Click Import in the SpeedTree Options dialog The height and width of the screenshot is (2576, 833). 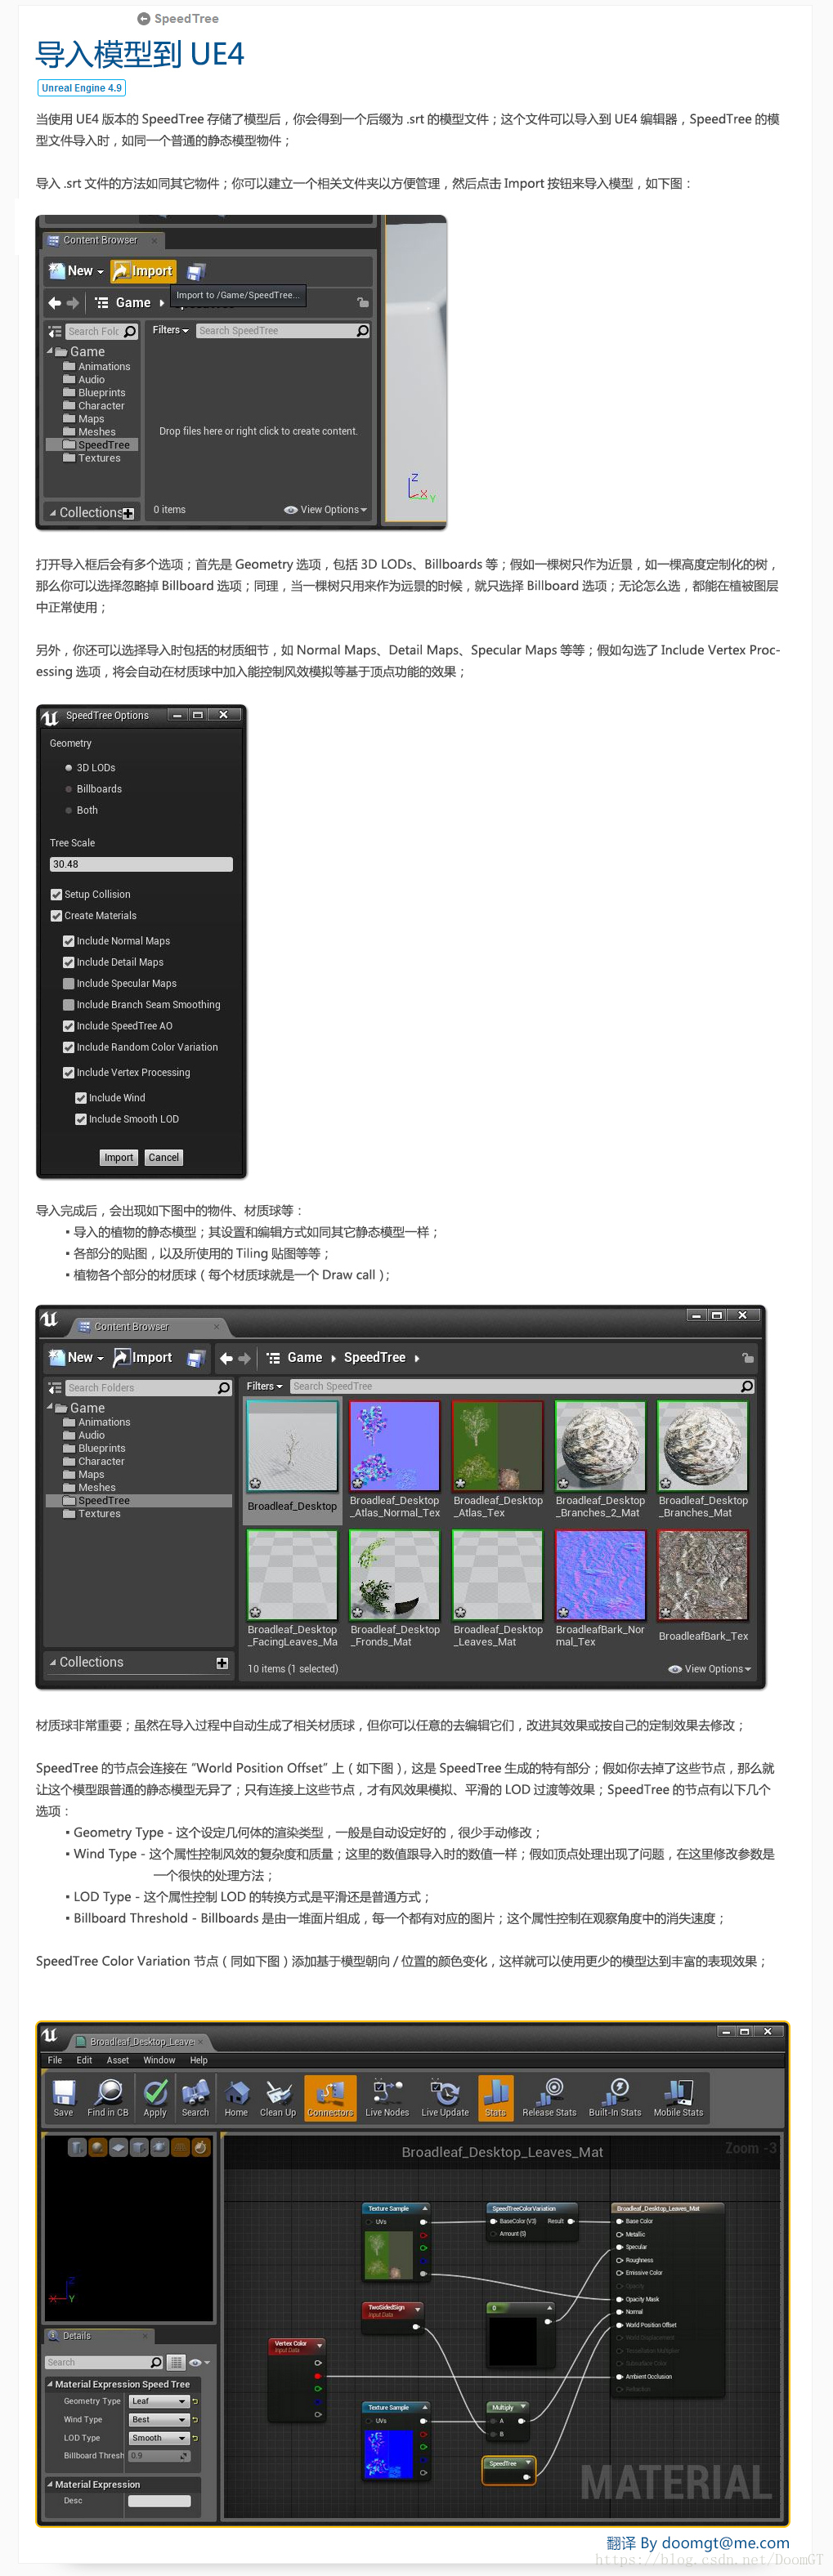pyautogui.click(x=119, y=1158)
